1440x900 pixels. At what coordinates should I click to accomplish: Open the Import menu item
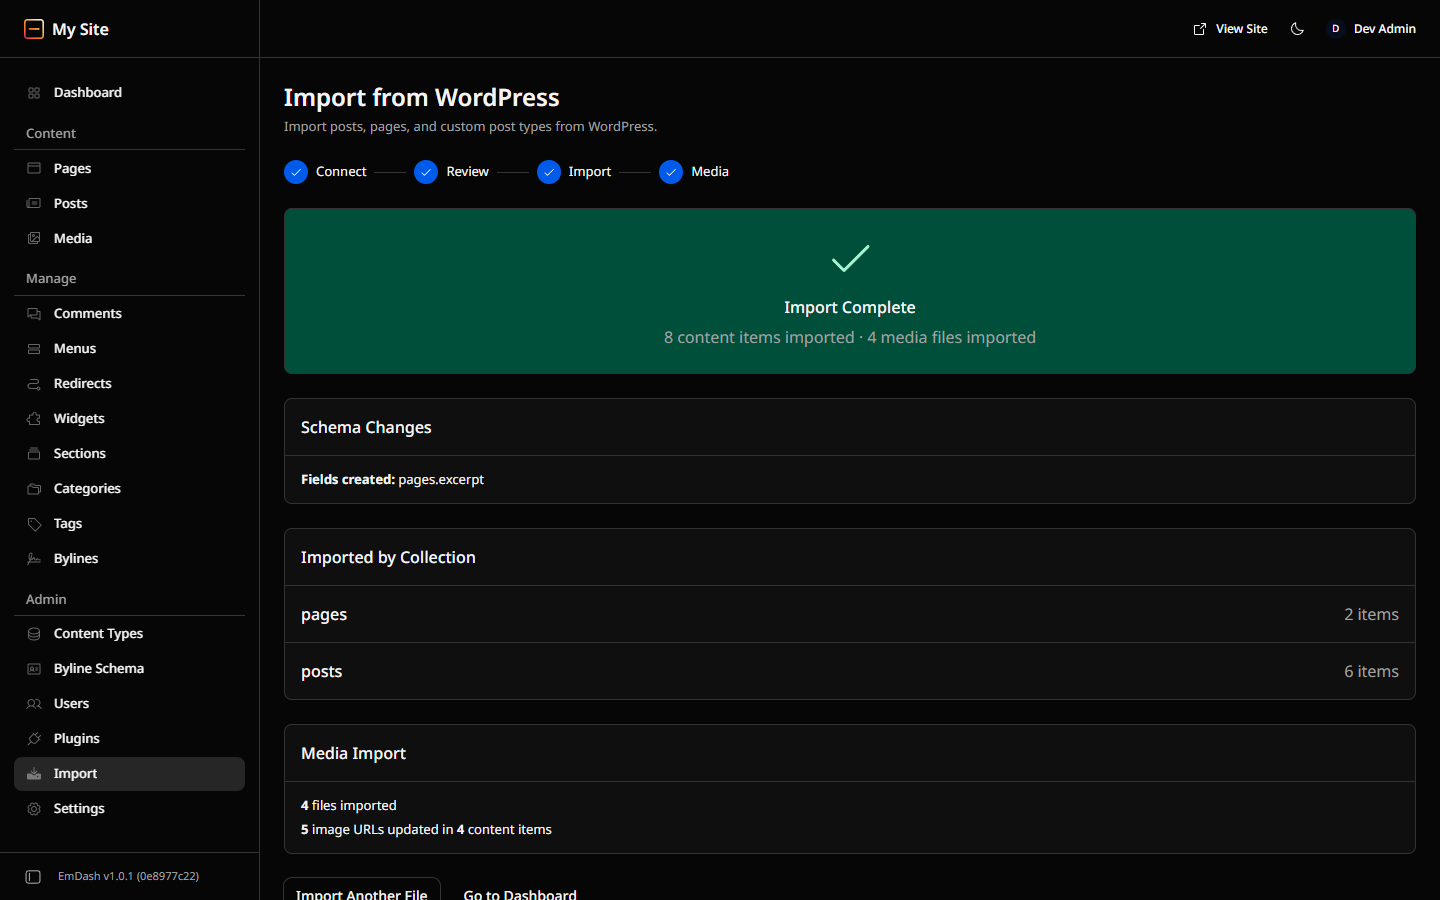click(129, 774)
